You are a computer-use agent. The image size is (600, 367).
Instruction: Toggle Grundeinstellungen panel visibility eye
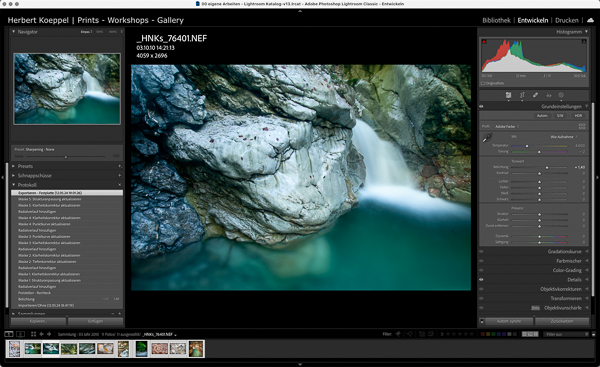click(481, 106)
